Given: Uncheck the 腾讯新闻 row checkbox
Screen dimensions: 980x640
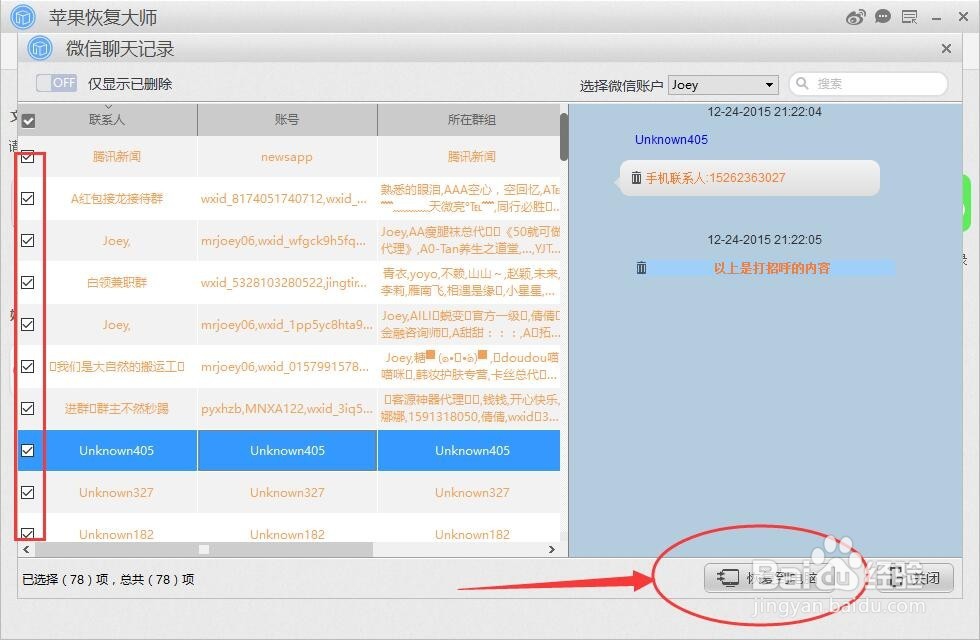Looking at the screenshot, I should (28, 157).
